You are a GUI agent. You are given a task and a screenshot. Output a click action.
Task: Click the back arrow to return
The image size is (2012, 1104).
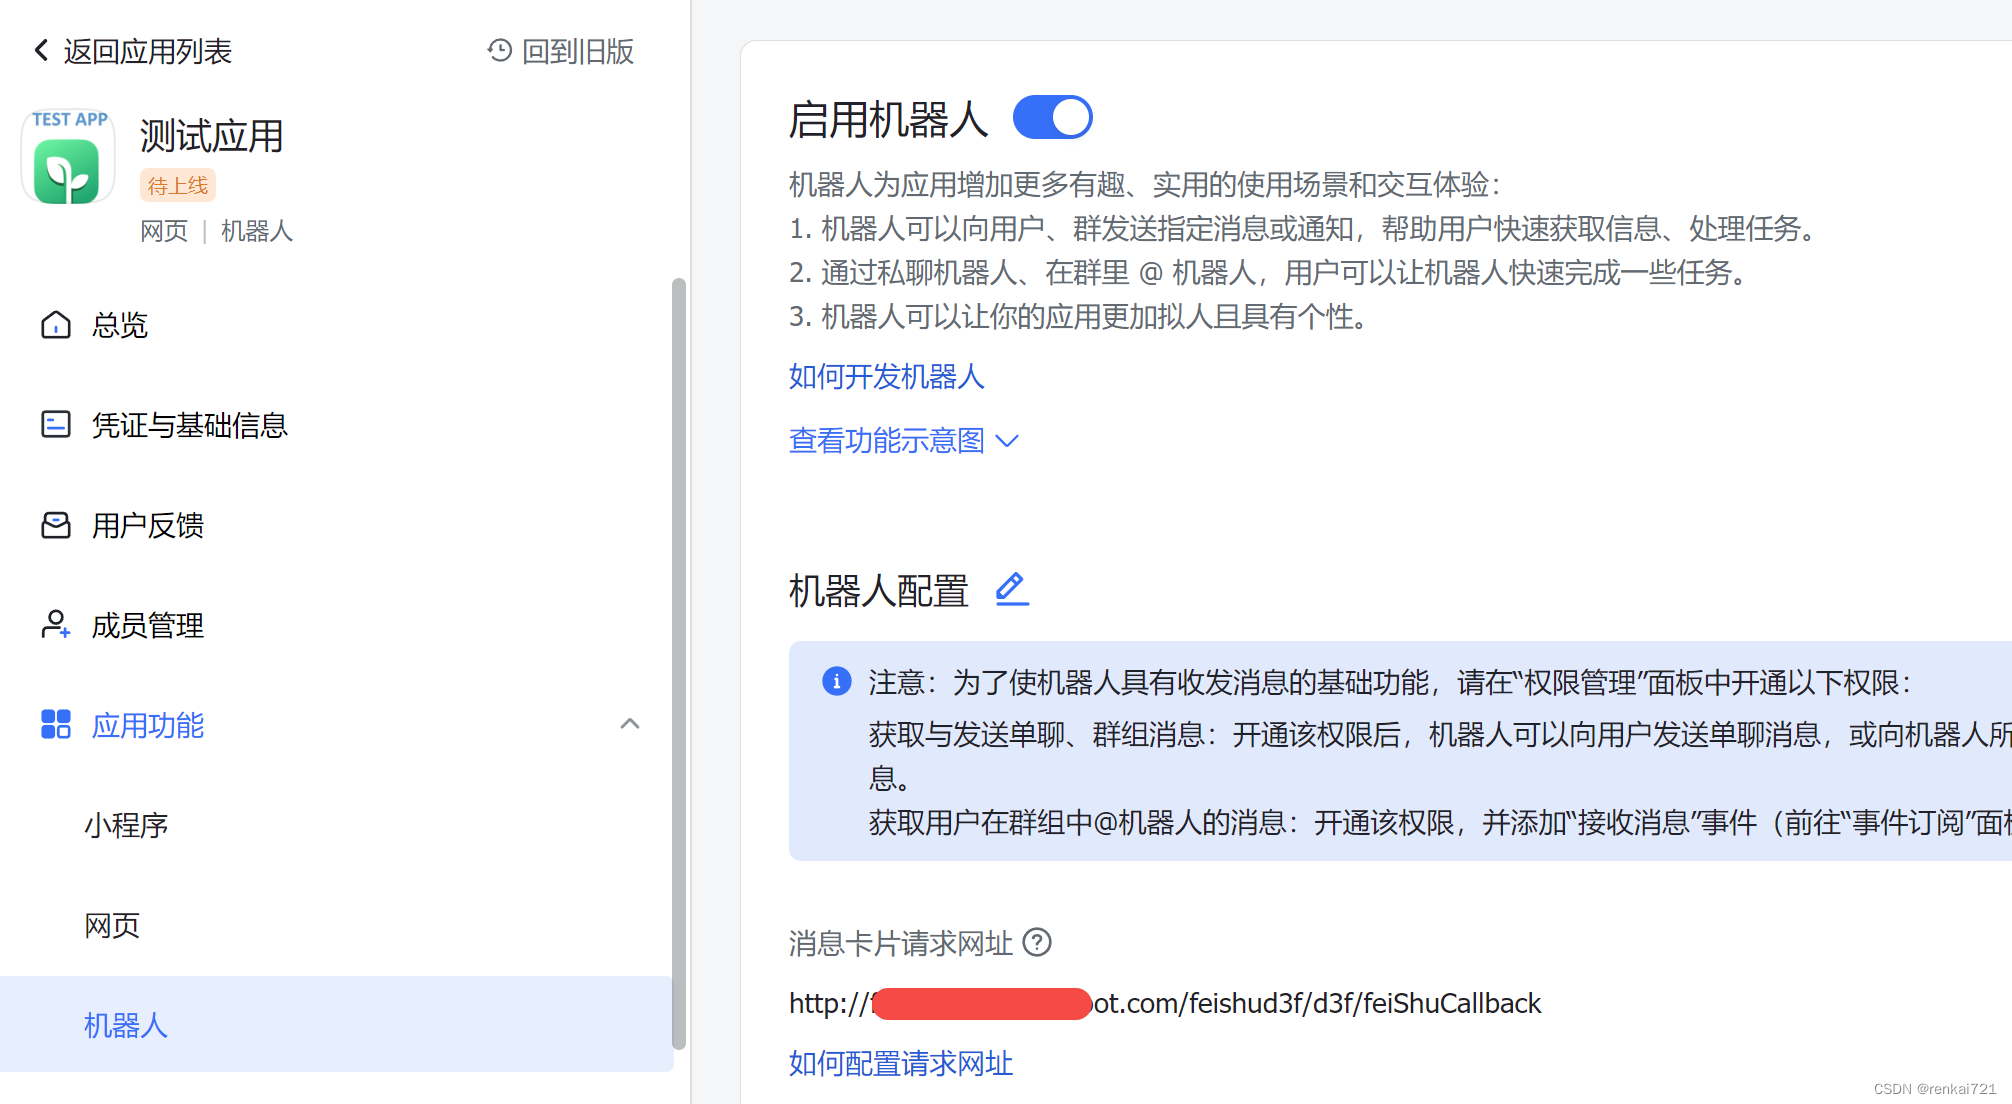point(40,49)
